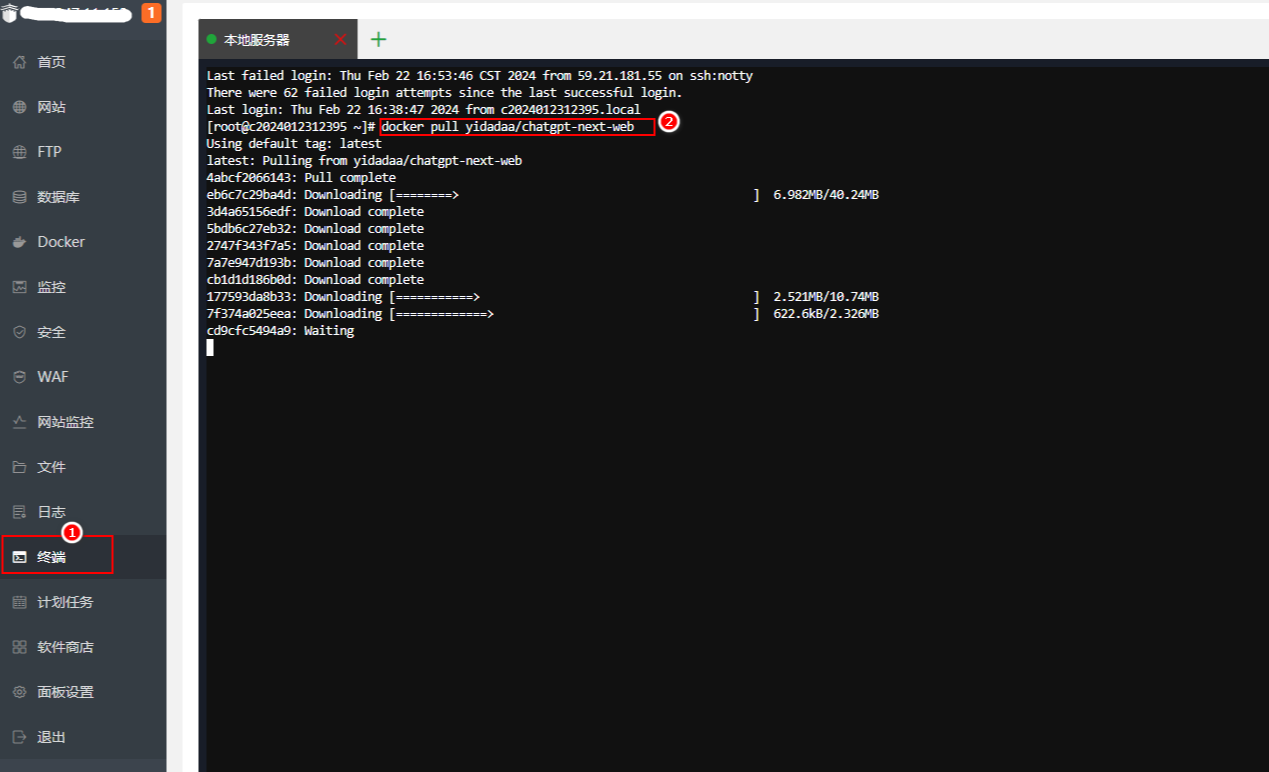Click the 'Using default tag: latest' line
The height and width of the screenshot is (772, 1269).
click(294, 144)
